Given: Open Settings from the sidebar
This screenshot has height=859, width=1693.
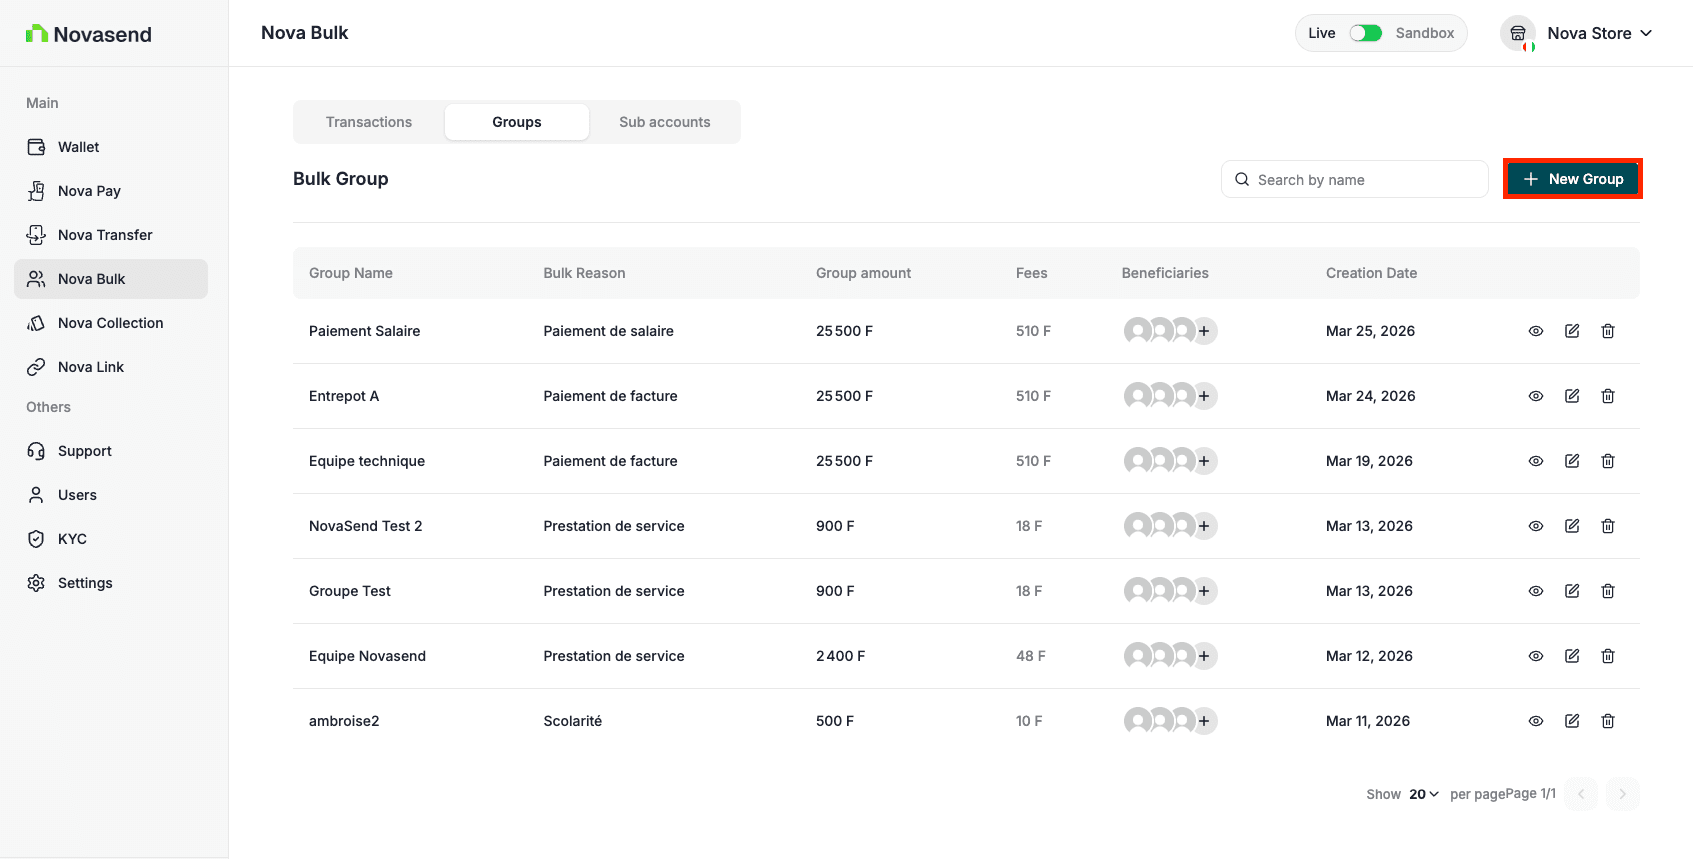Looking at the screenshot, I should pyautogui.click(x=85, y=583).
